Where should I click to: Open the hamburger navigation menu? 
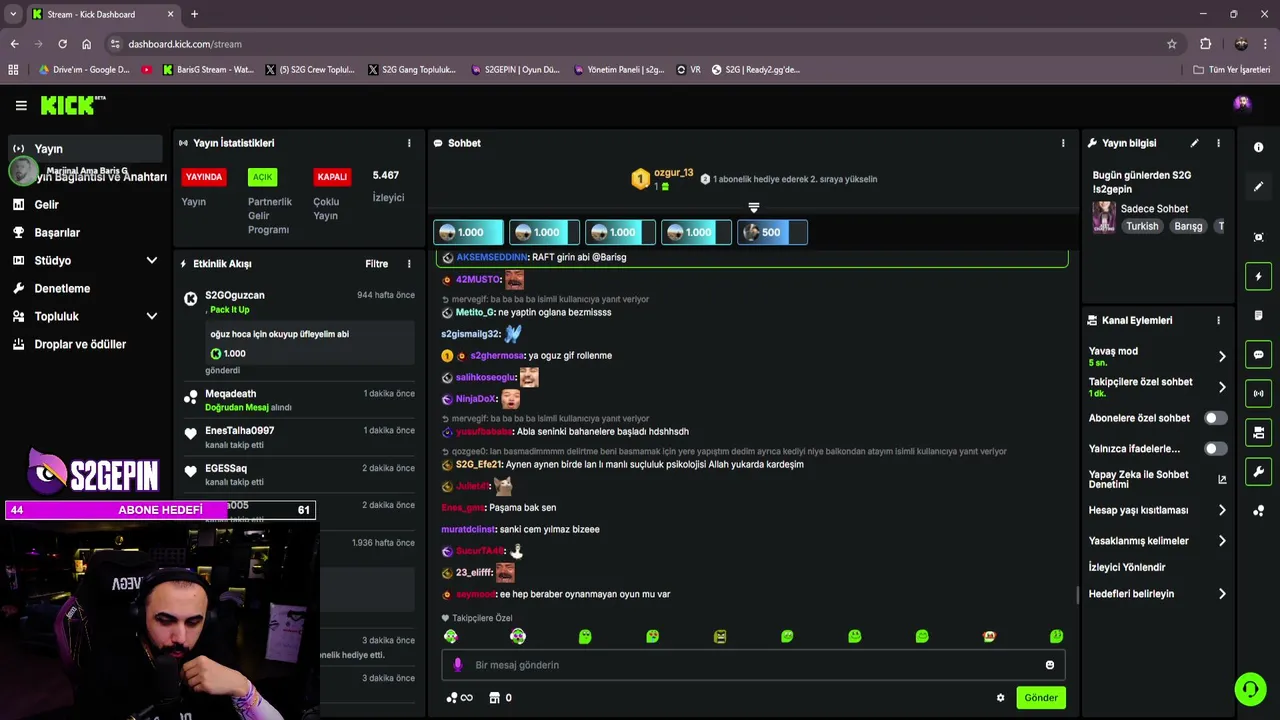(x=21, y=105)
